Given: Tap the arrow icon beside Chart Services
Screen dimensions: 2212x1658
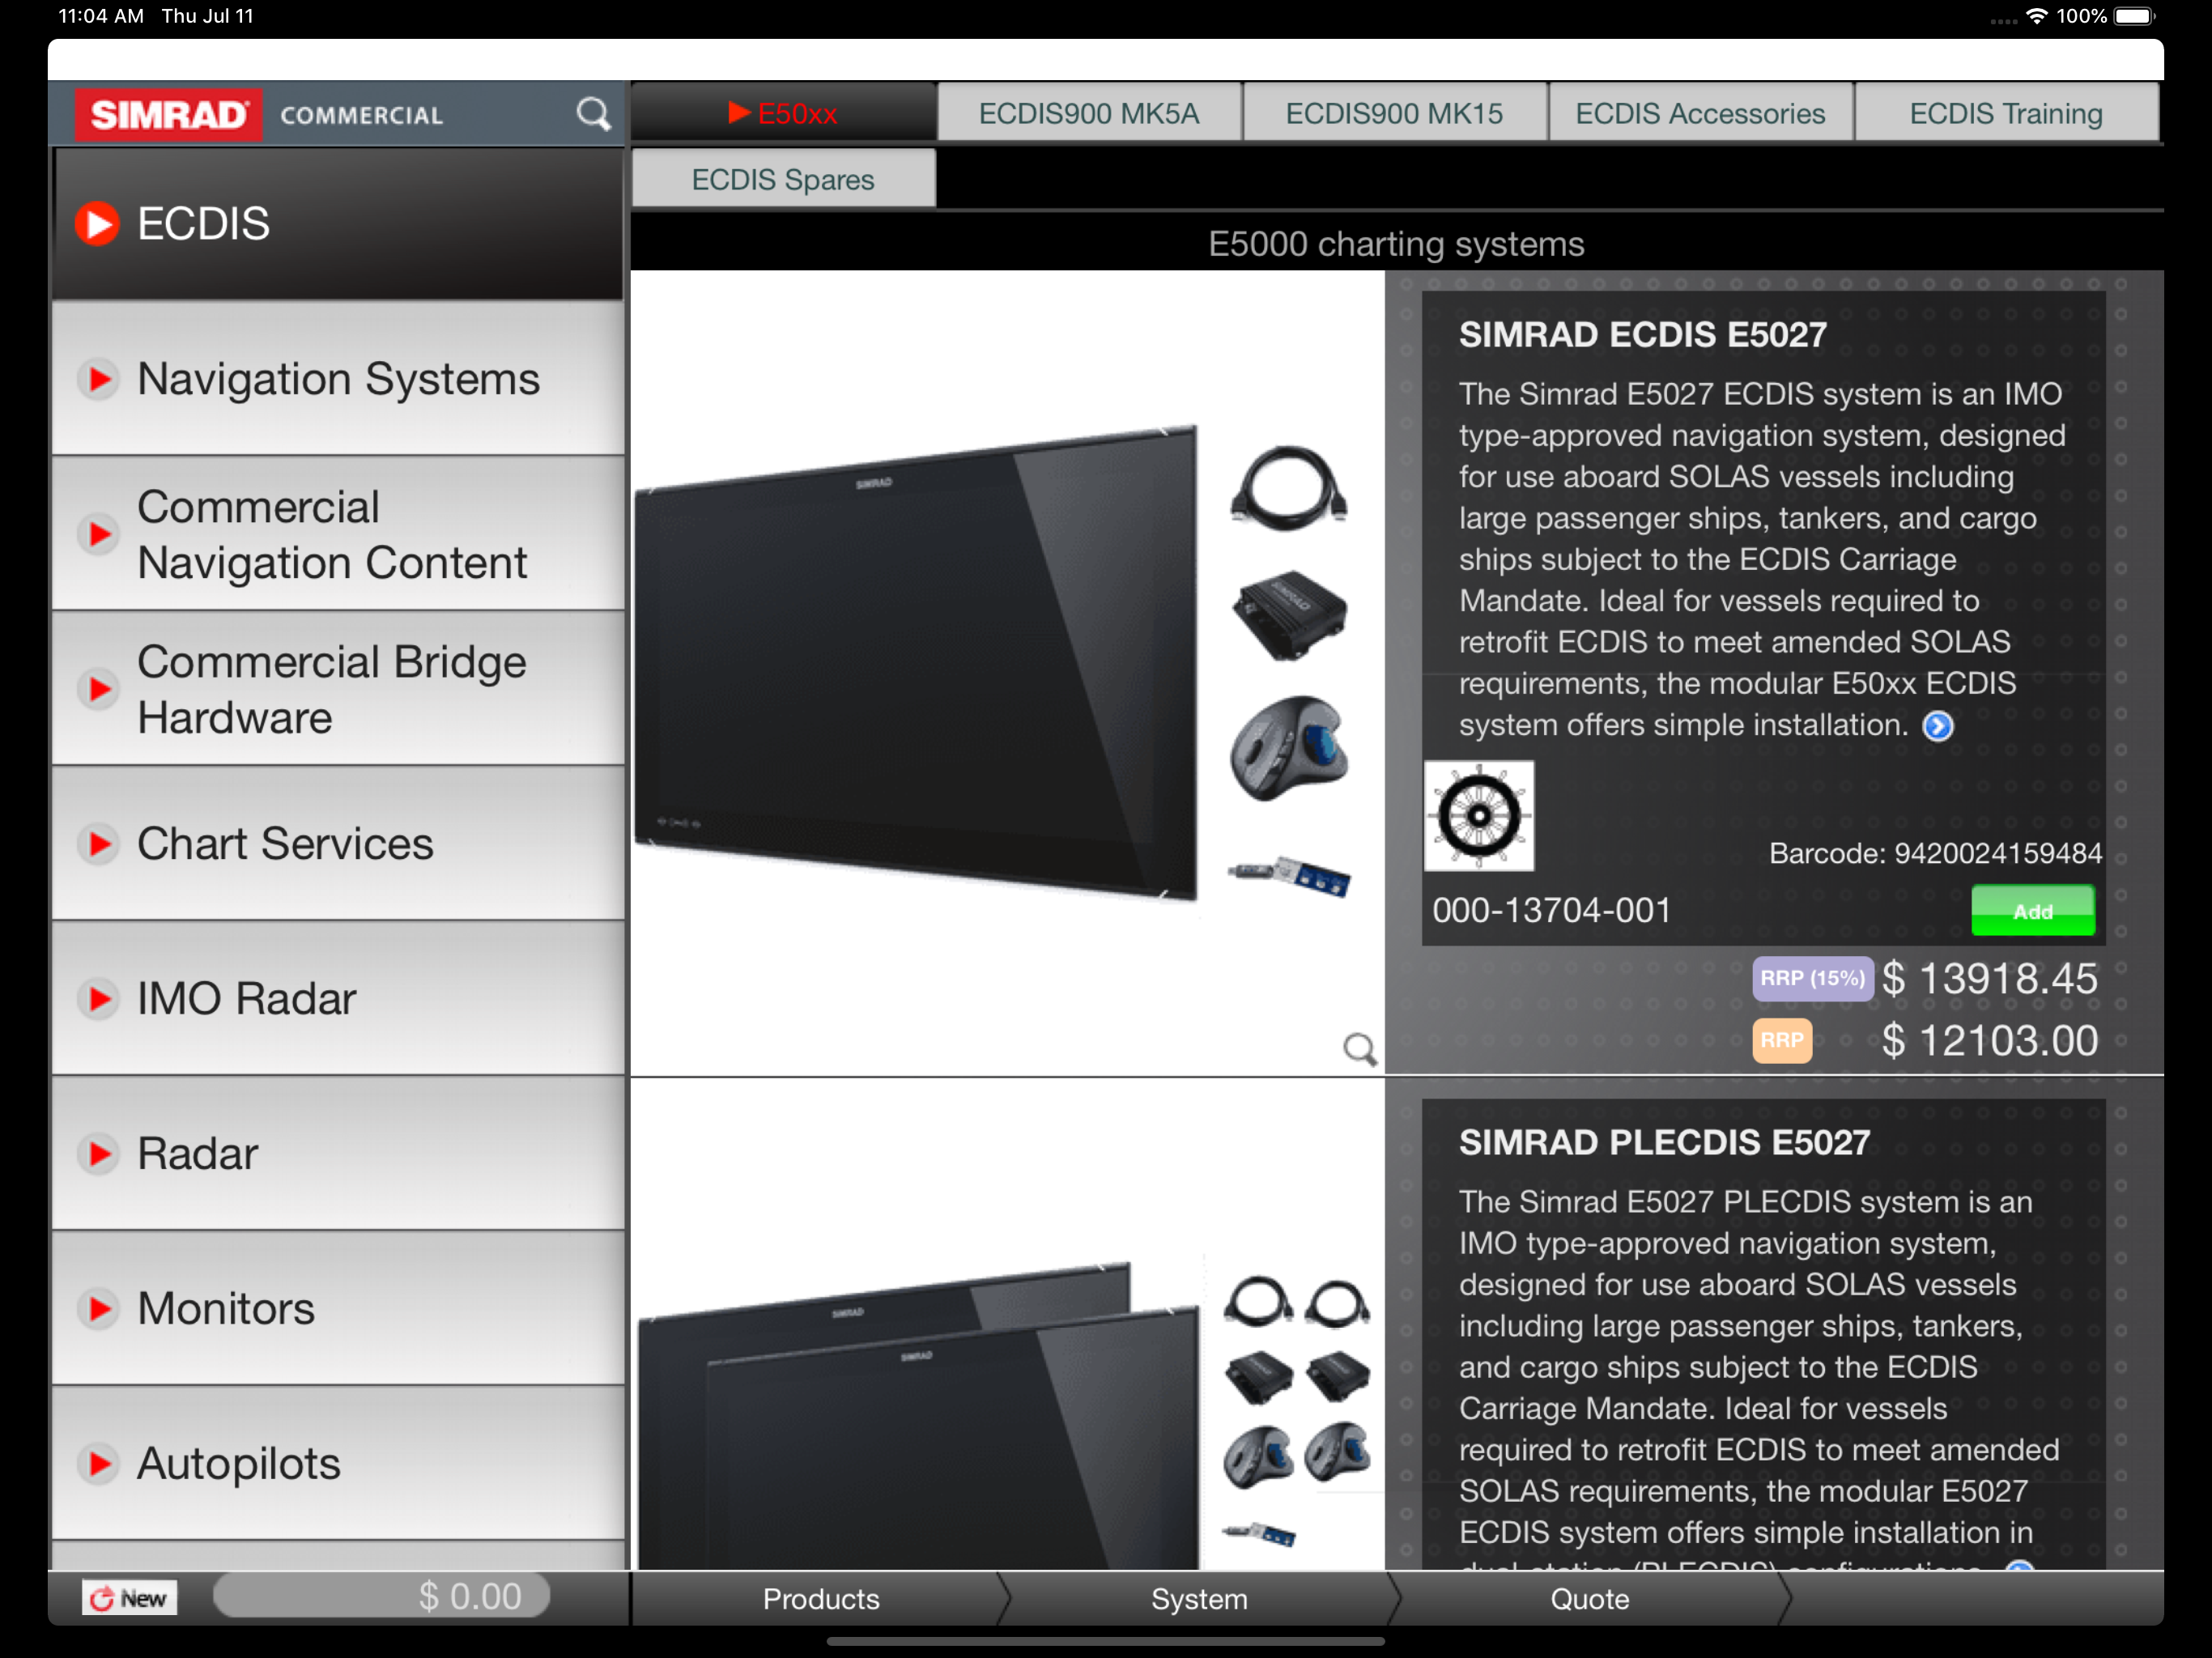Looking at the screenshot, I should [x=98, y=844].
